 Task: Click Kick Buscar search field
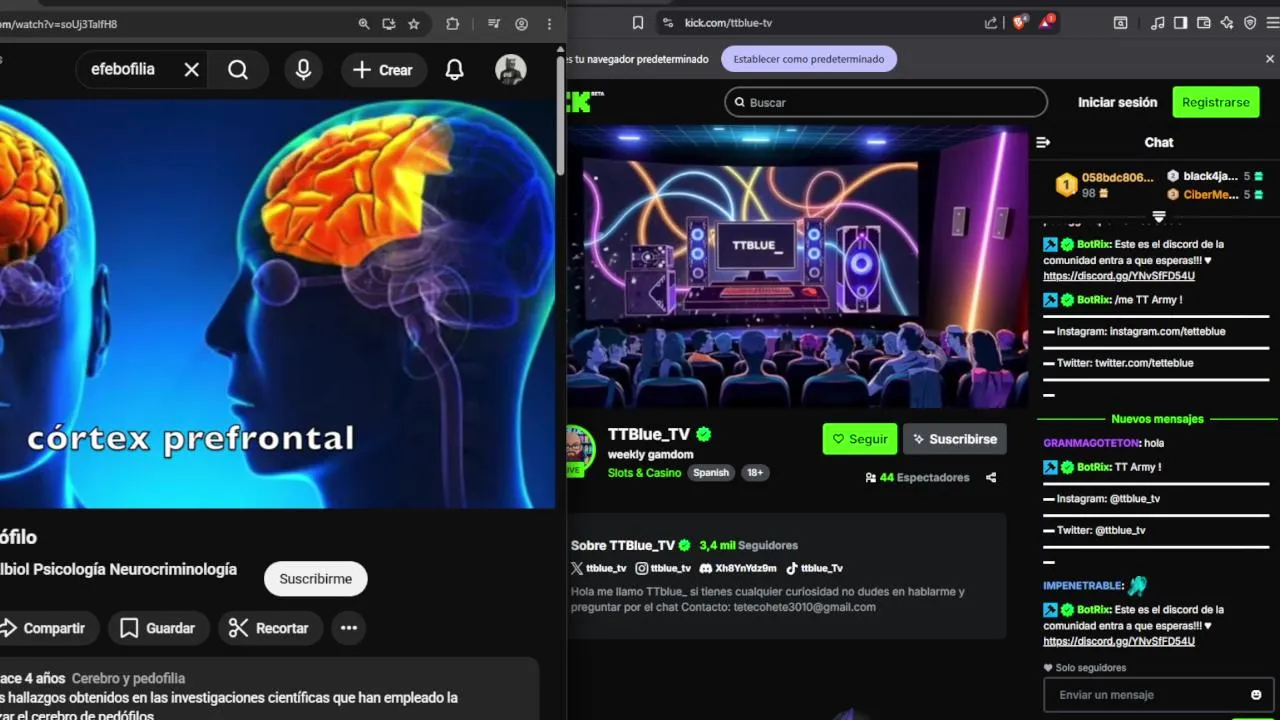point(886,102)
